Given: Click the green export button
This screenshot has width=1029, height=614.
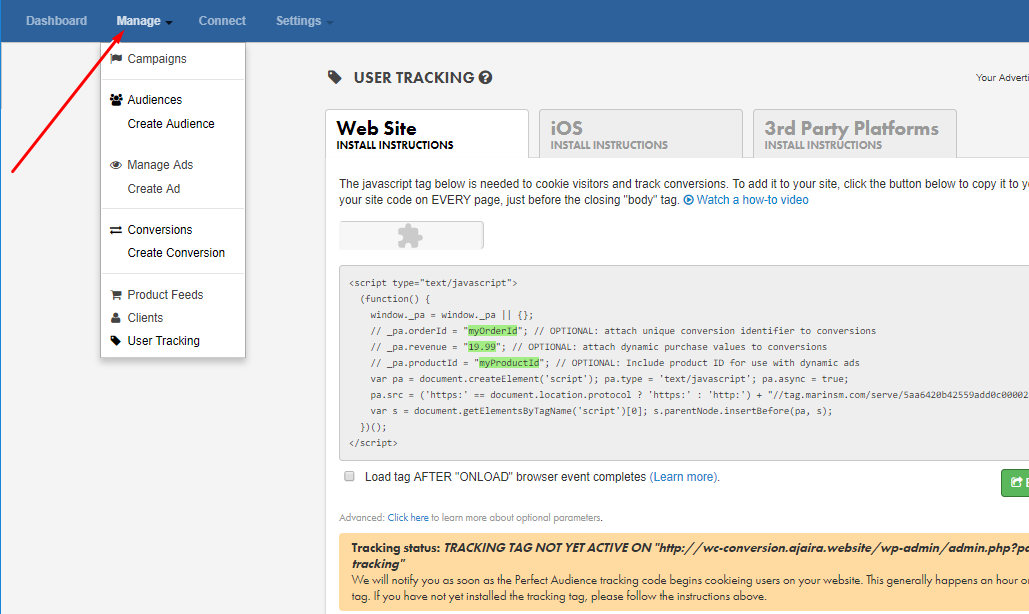Looking at the screenshot, I should (x=1015, y=483).
